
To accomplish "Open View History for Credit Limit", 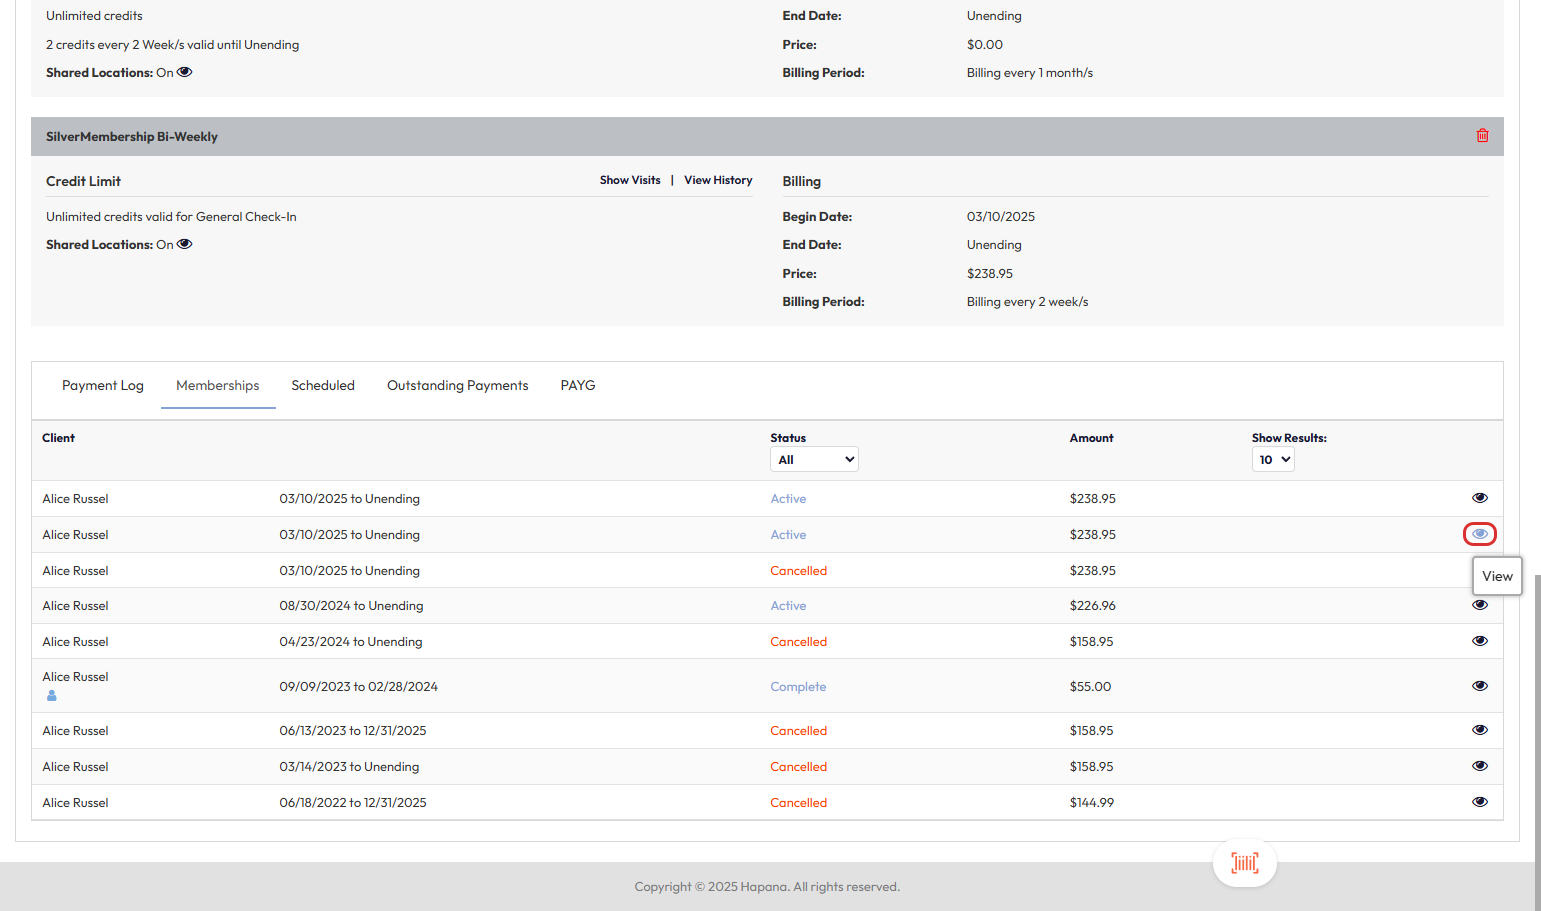I will (x=718, y=181).
